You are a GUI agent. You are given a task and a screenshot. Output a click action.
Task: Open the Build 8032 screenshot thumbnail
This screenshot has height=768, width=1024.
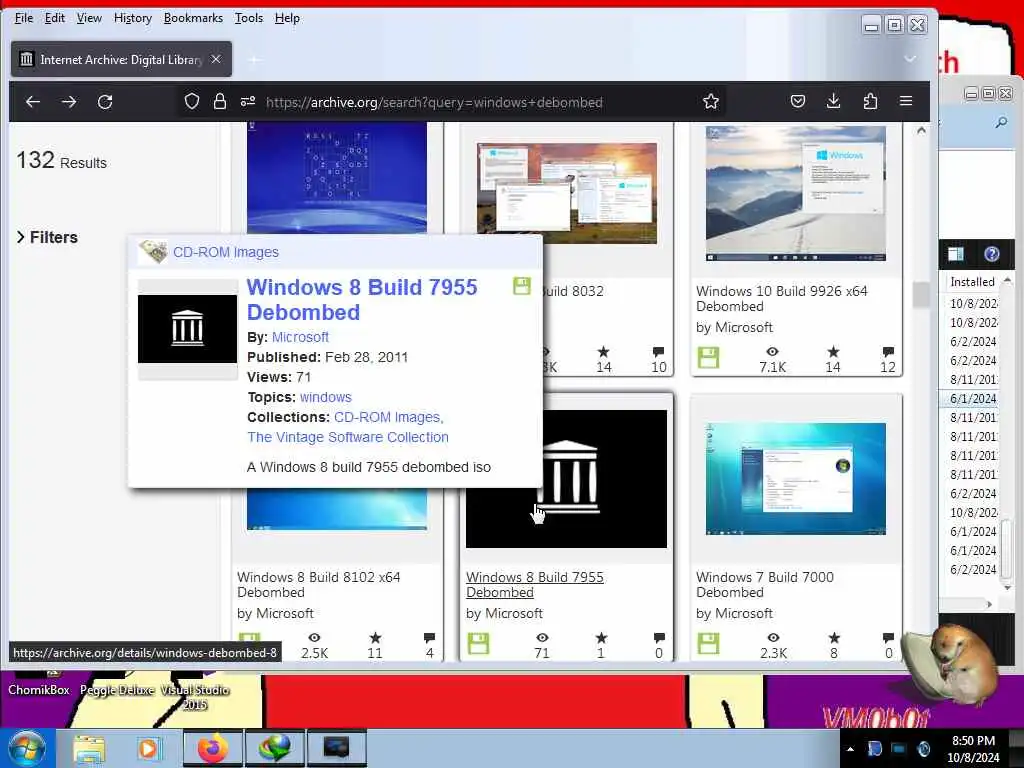[x=567, y=193]
